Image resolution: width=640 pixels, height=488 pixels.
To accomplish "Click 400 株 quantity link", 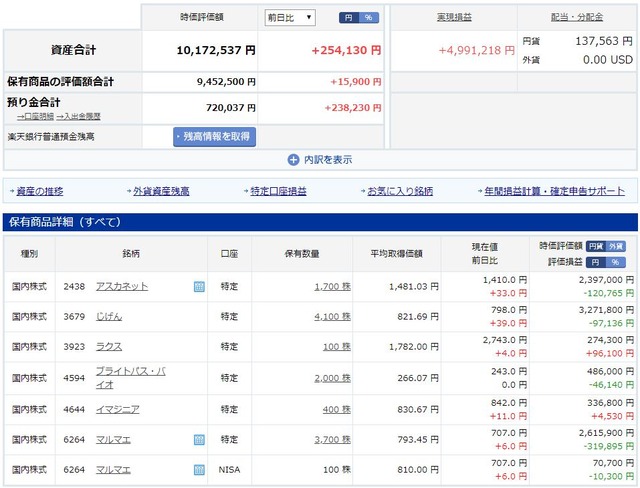I will (337, 409).
